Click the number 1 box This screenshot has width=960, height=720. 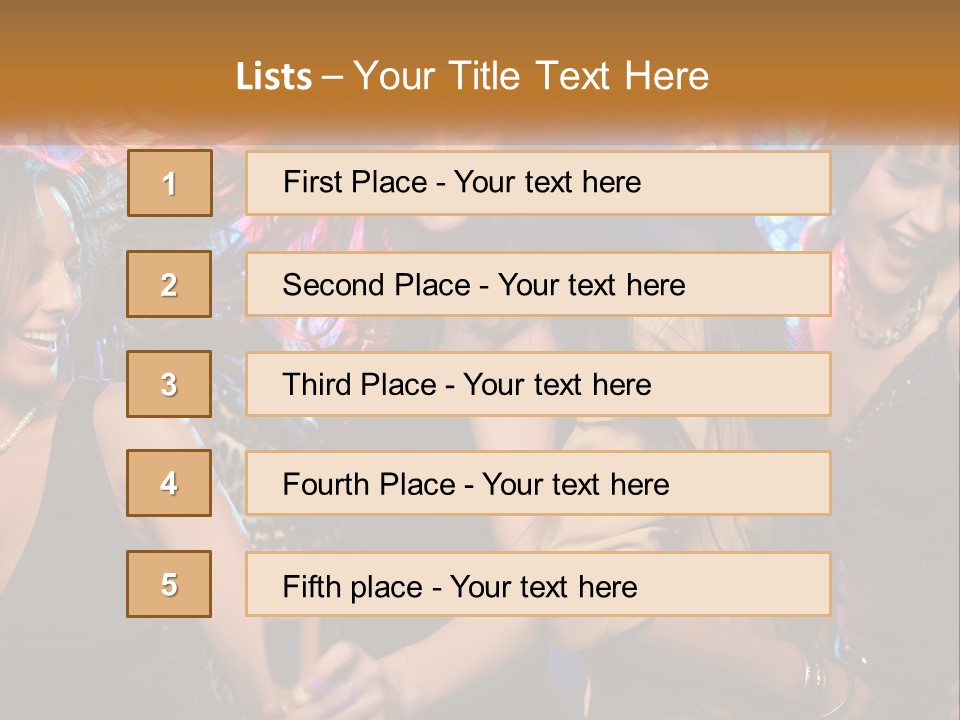[170, 183]
